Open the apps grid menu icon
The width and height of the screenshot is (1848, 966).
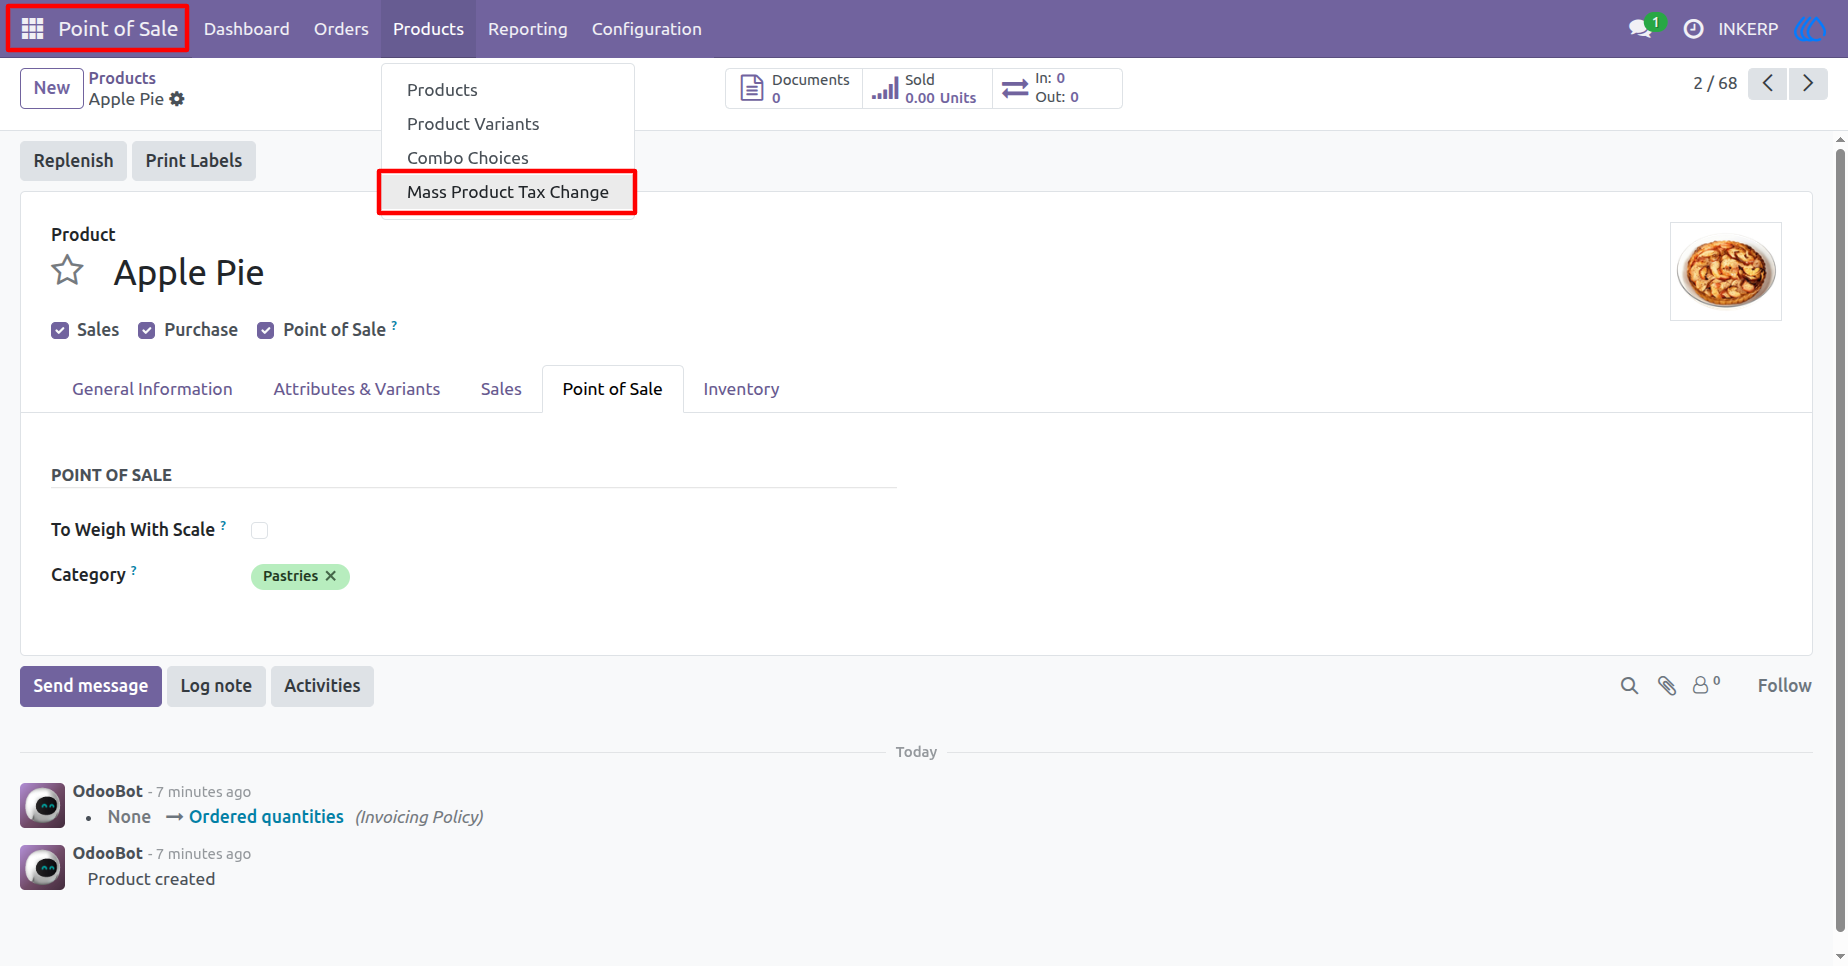point(32,29)
